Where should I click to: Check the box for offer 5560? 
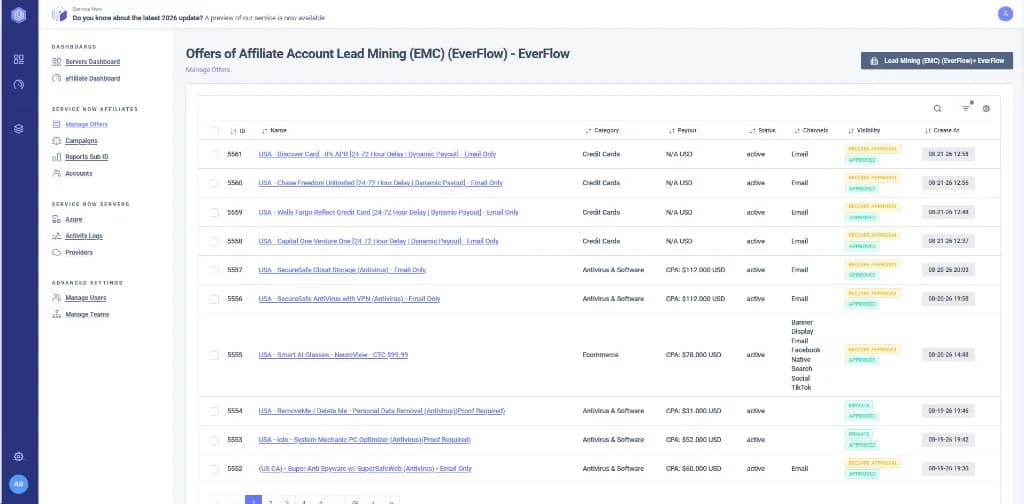(214, 183)
